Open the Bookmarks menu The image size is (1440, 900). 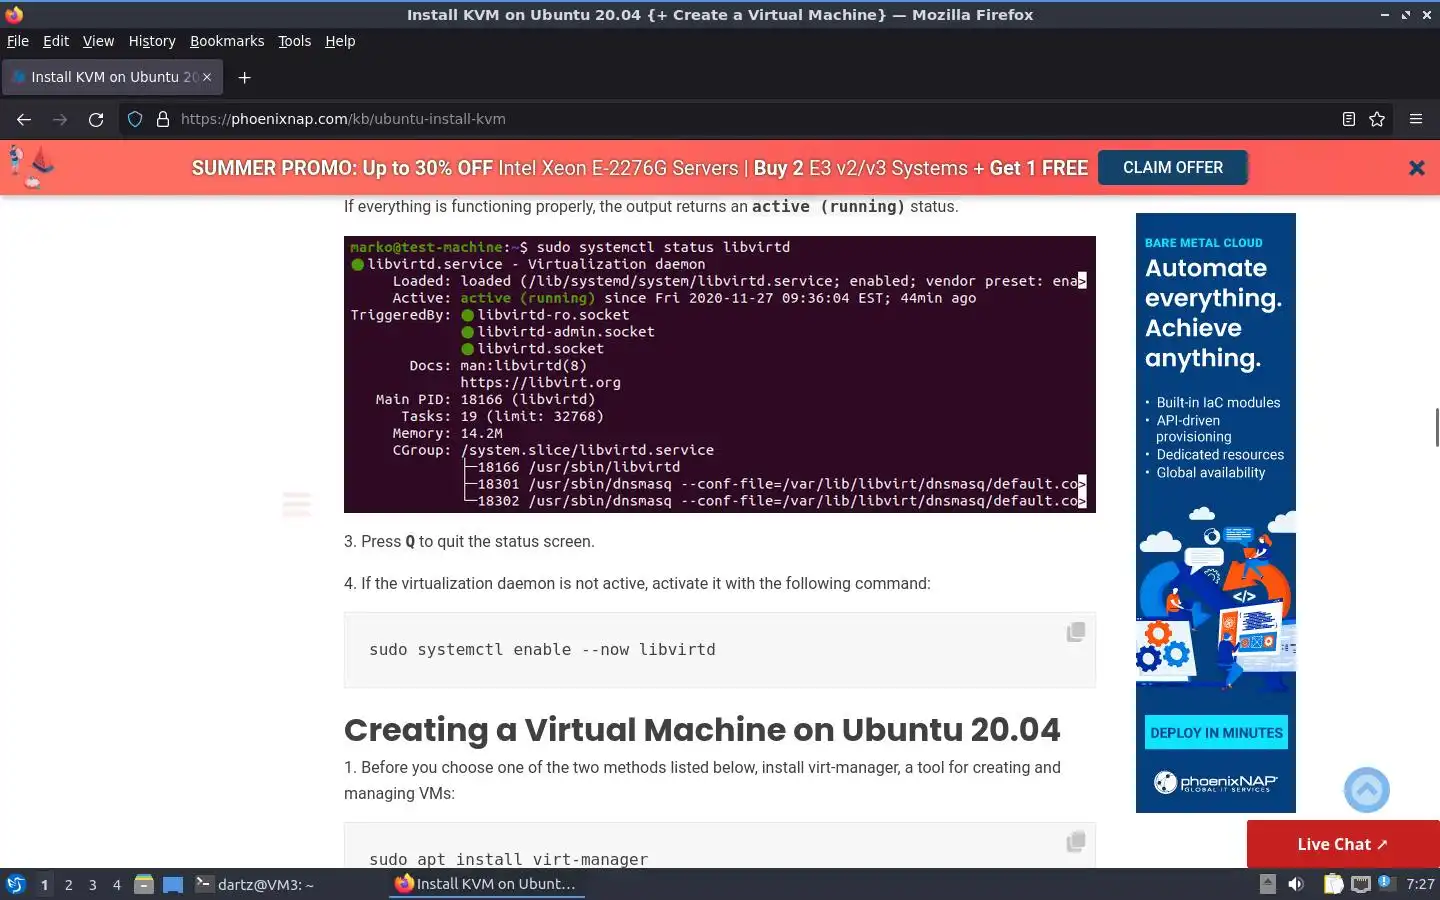[x=227, y=41]
